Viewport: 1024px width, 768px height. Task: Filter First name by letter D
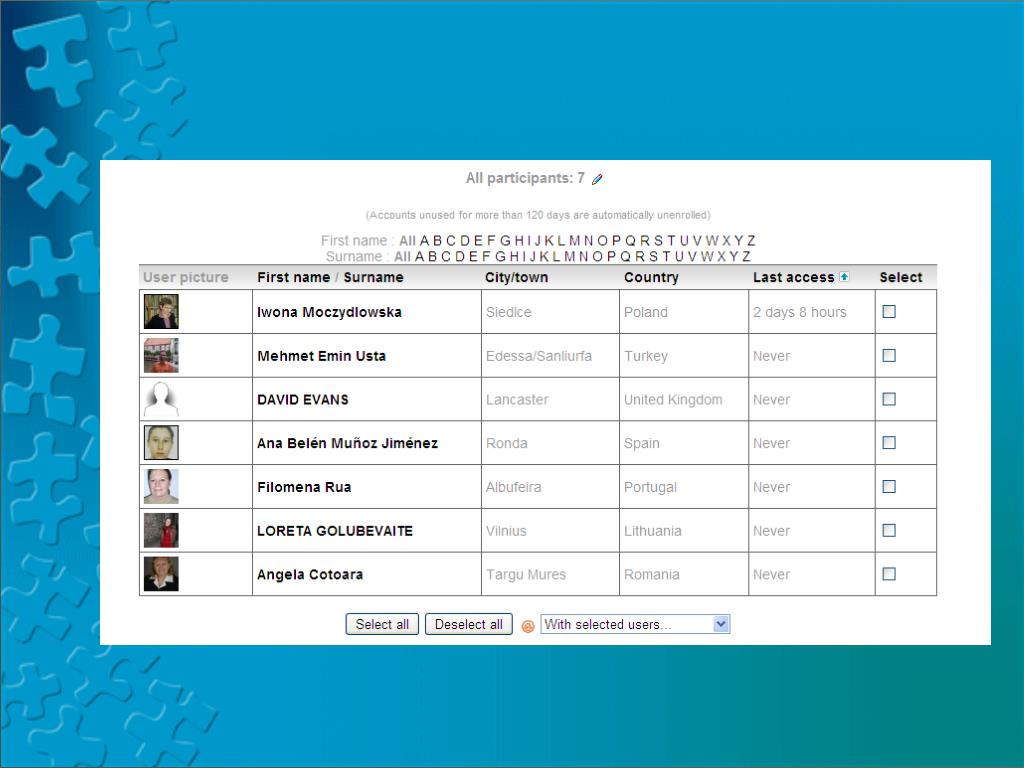click(x=464, y=240)
